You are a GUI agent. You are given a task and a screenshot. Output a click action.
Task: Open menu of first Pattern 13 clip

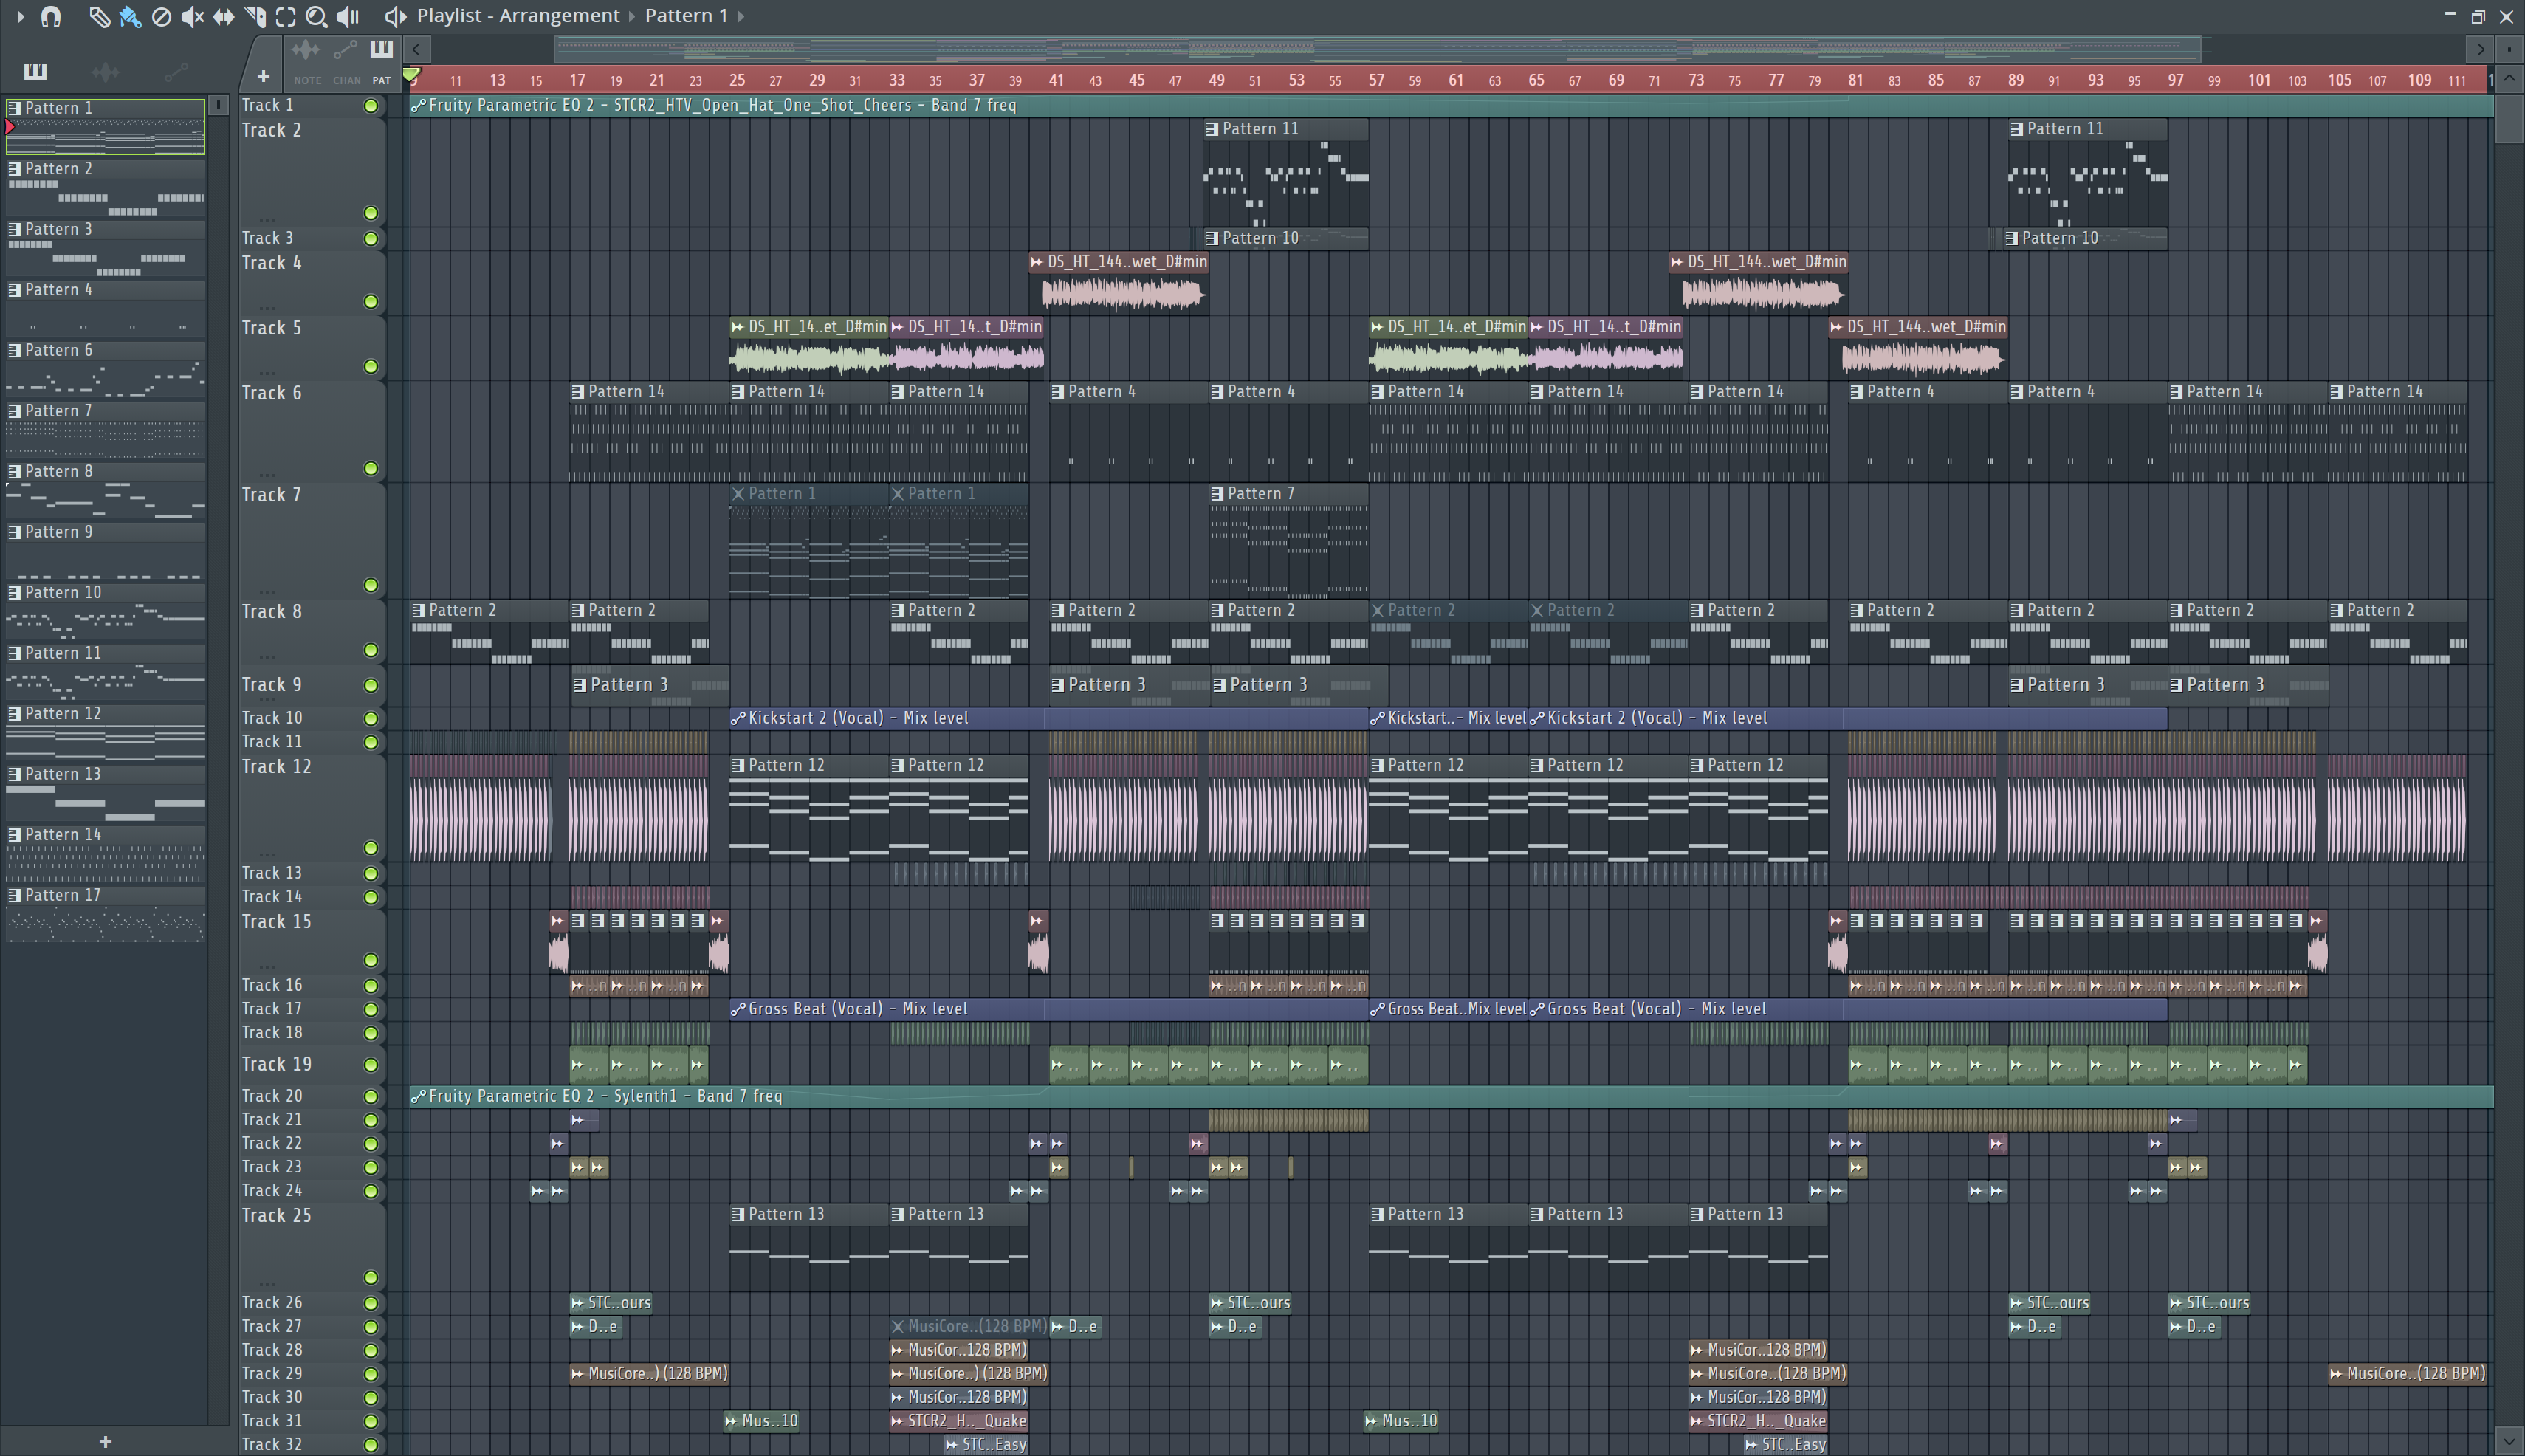(x=738, y=1214)
